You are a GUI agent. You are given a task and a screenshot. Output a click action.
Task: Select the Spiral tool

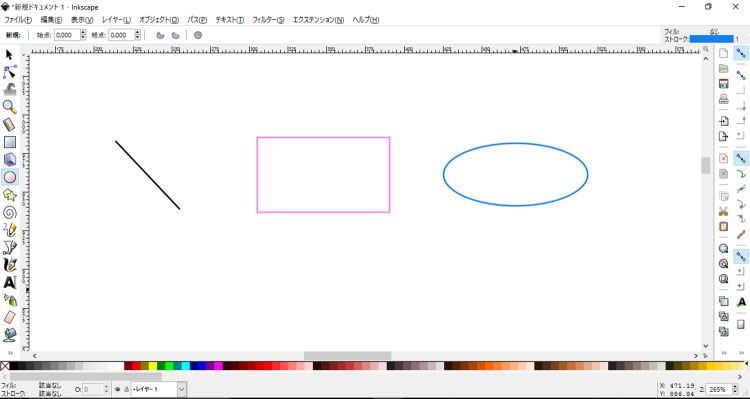point(10,212)
